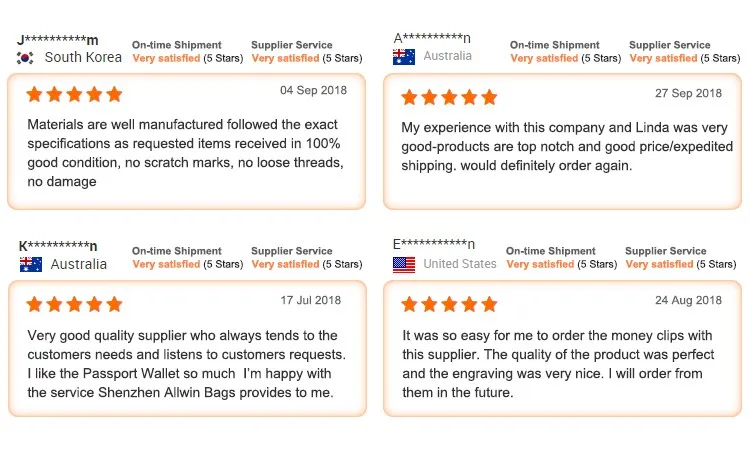750x450 pixels.
Task: Open the review about no scratch marks
Action: coord(187,142)
